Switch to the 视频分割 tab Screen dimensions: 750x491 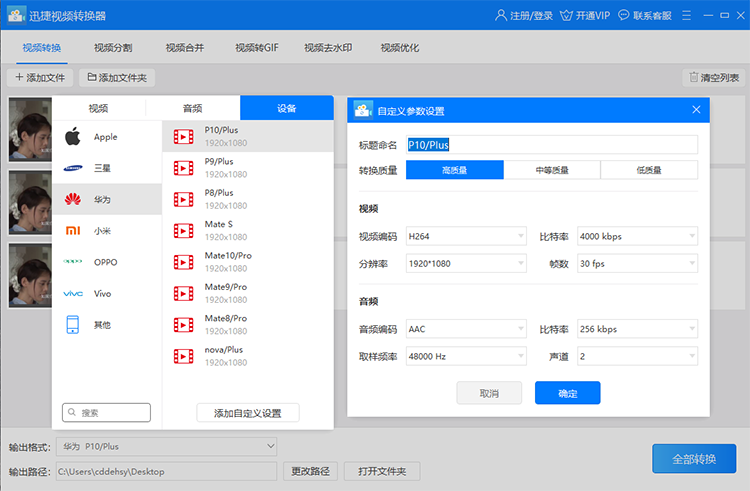point(113,47)
